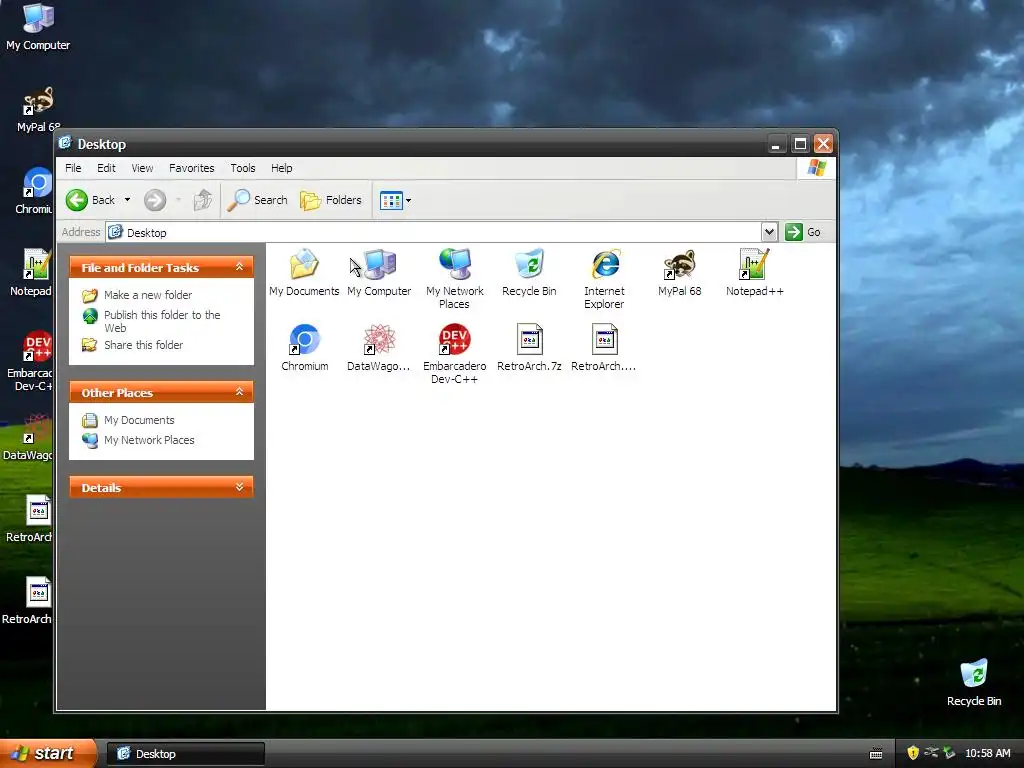Select DataWagon shortcut on desktop background

38,428
